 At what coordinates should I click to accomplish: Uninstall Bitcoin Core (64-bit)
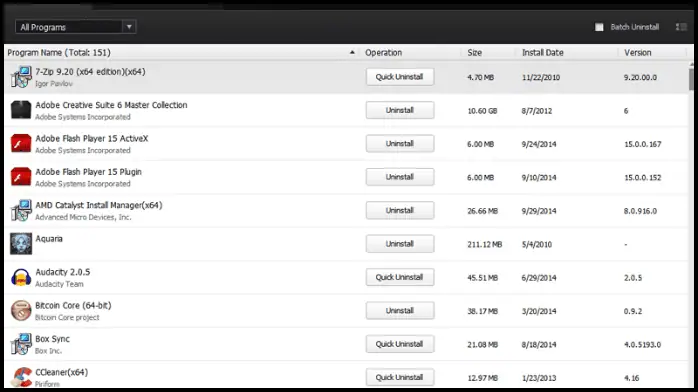(x=400, y=311)
